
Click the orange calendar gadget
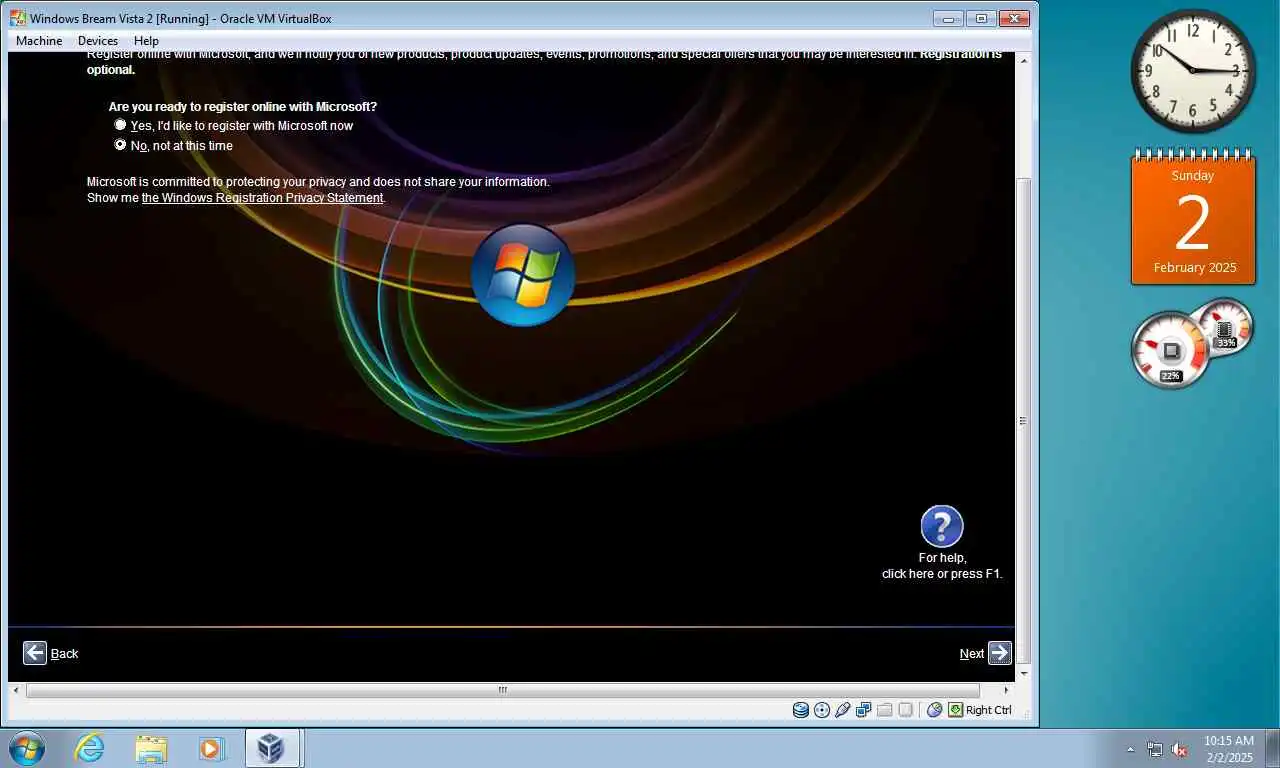pos(1193,217)
